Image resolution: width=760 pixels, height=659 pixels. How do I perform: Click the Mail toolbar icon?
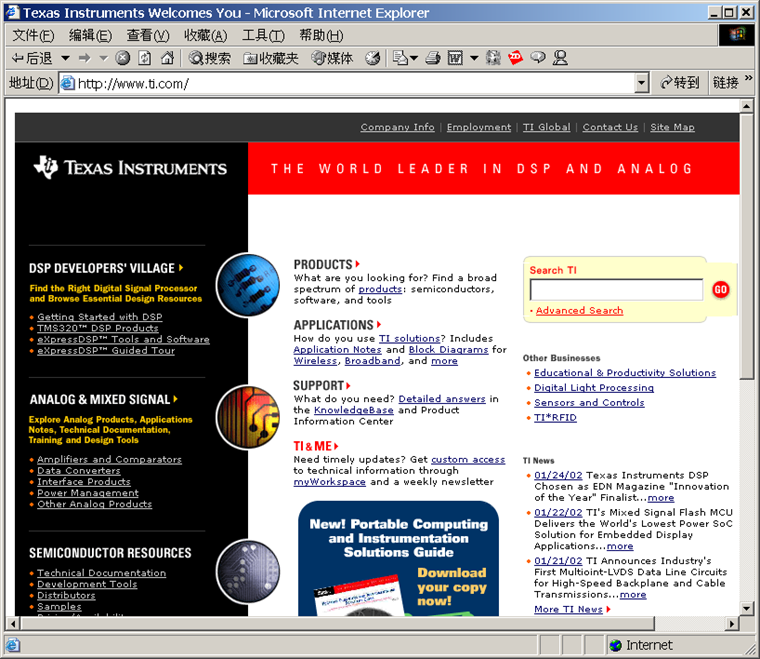coord(400,58)
